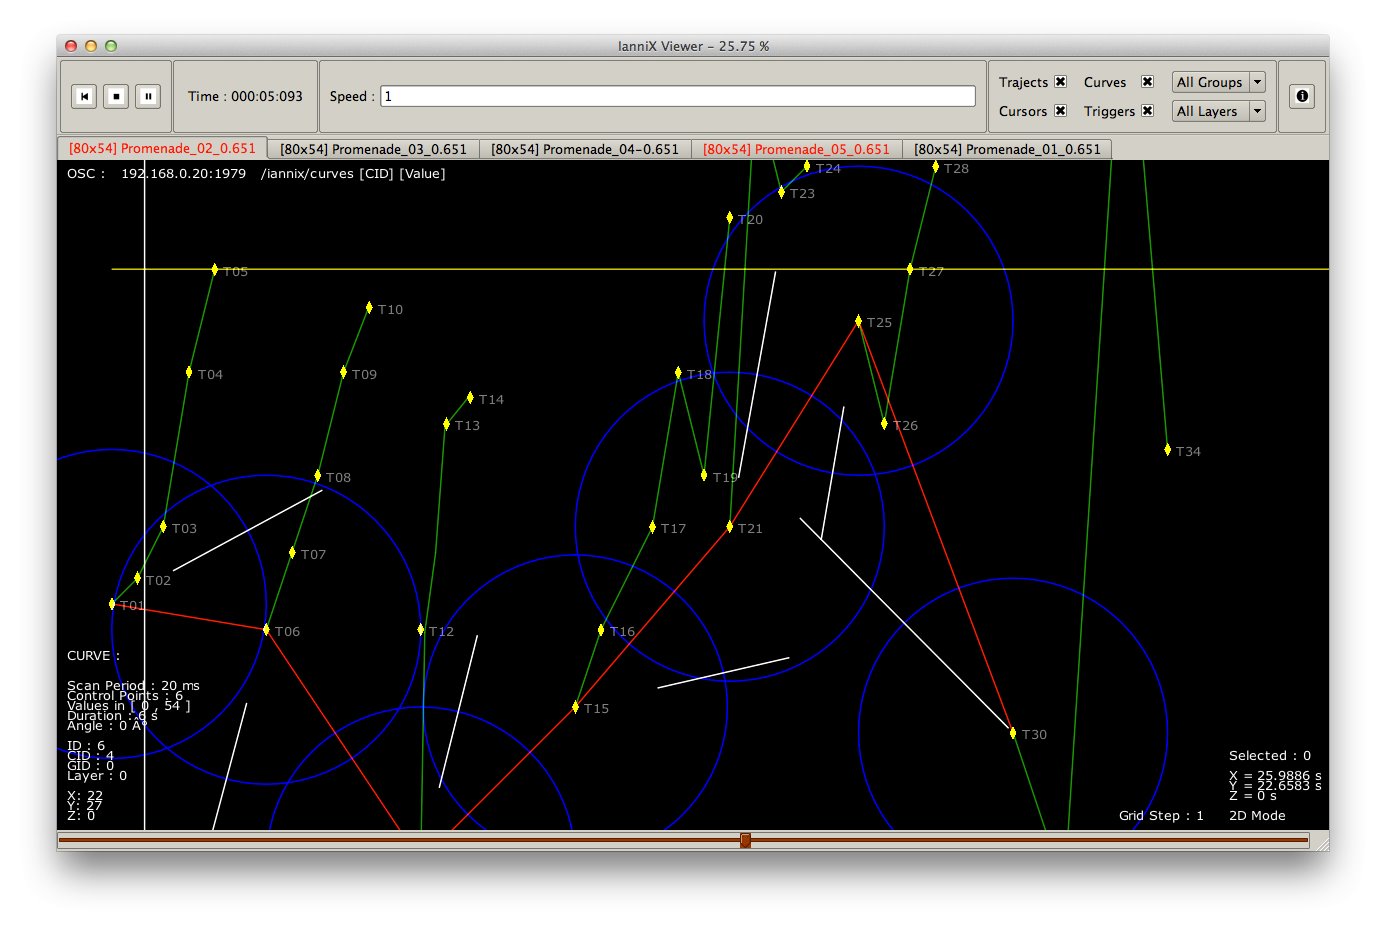Select trigger point T10

coord(369,307)
